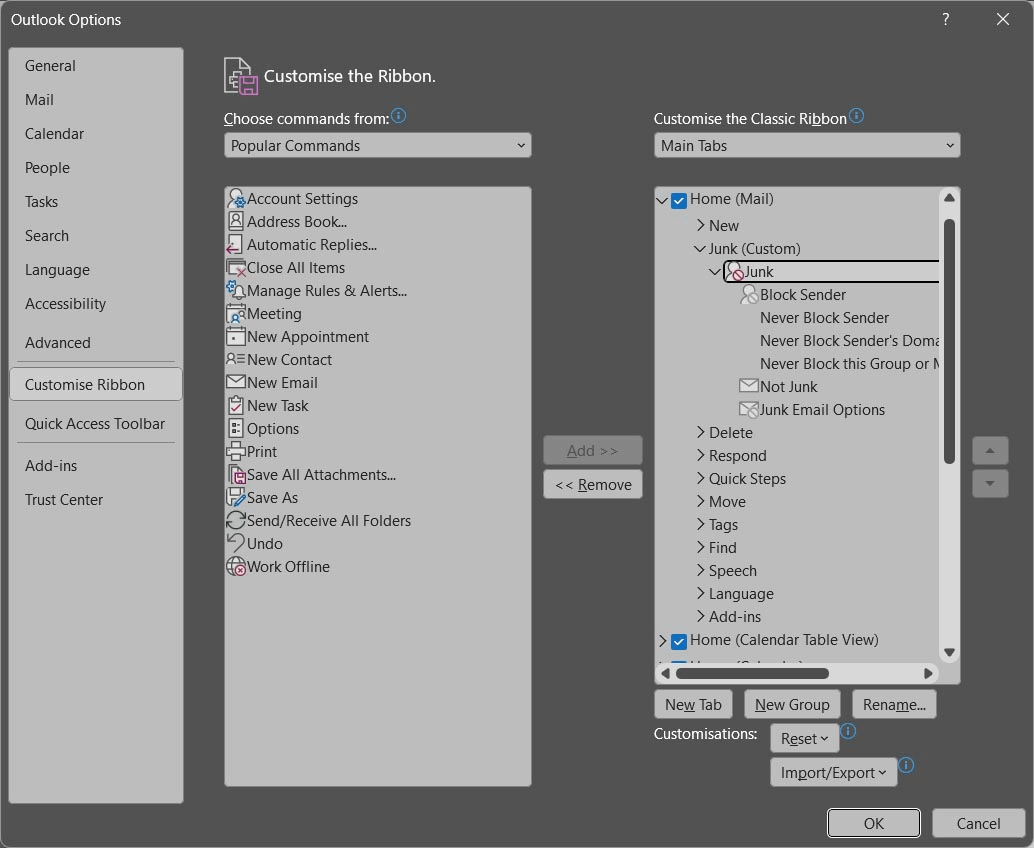Click the Rename... button
Viewport: 1034px width, 848px height.
click(x=894, y=704)
